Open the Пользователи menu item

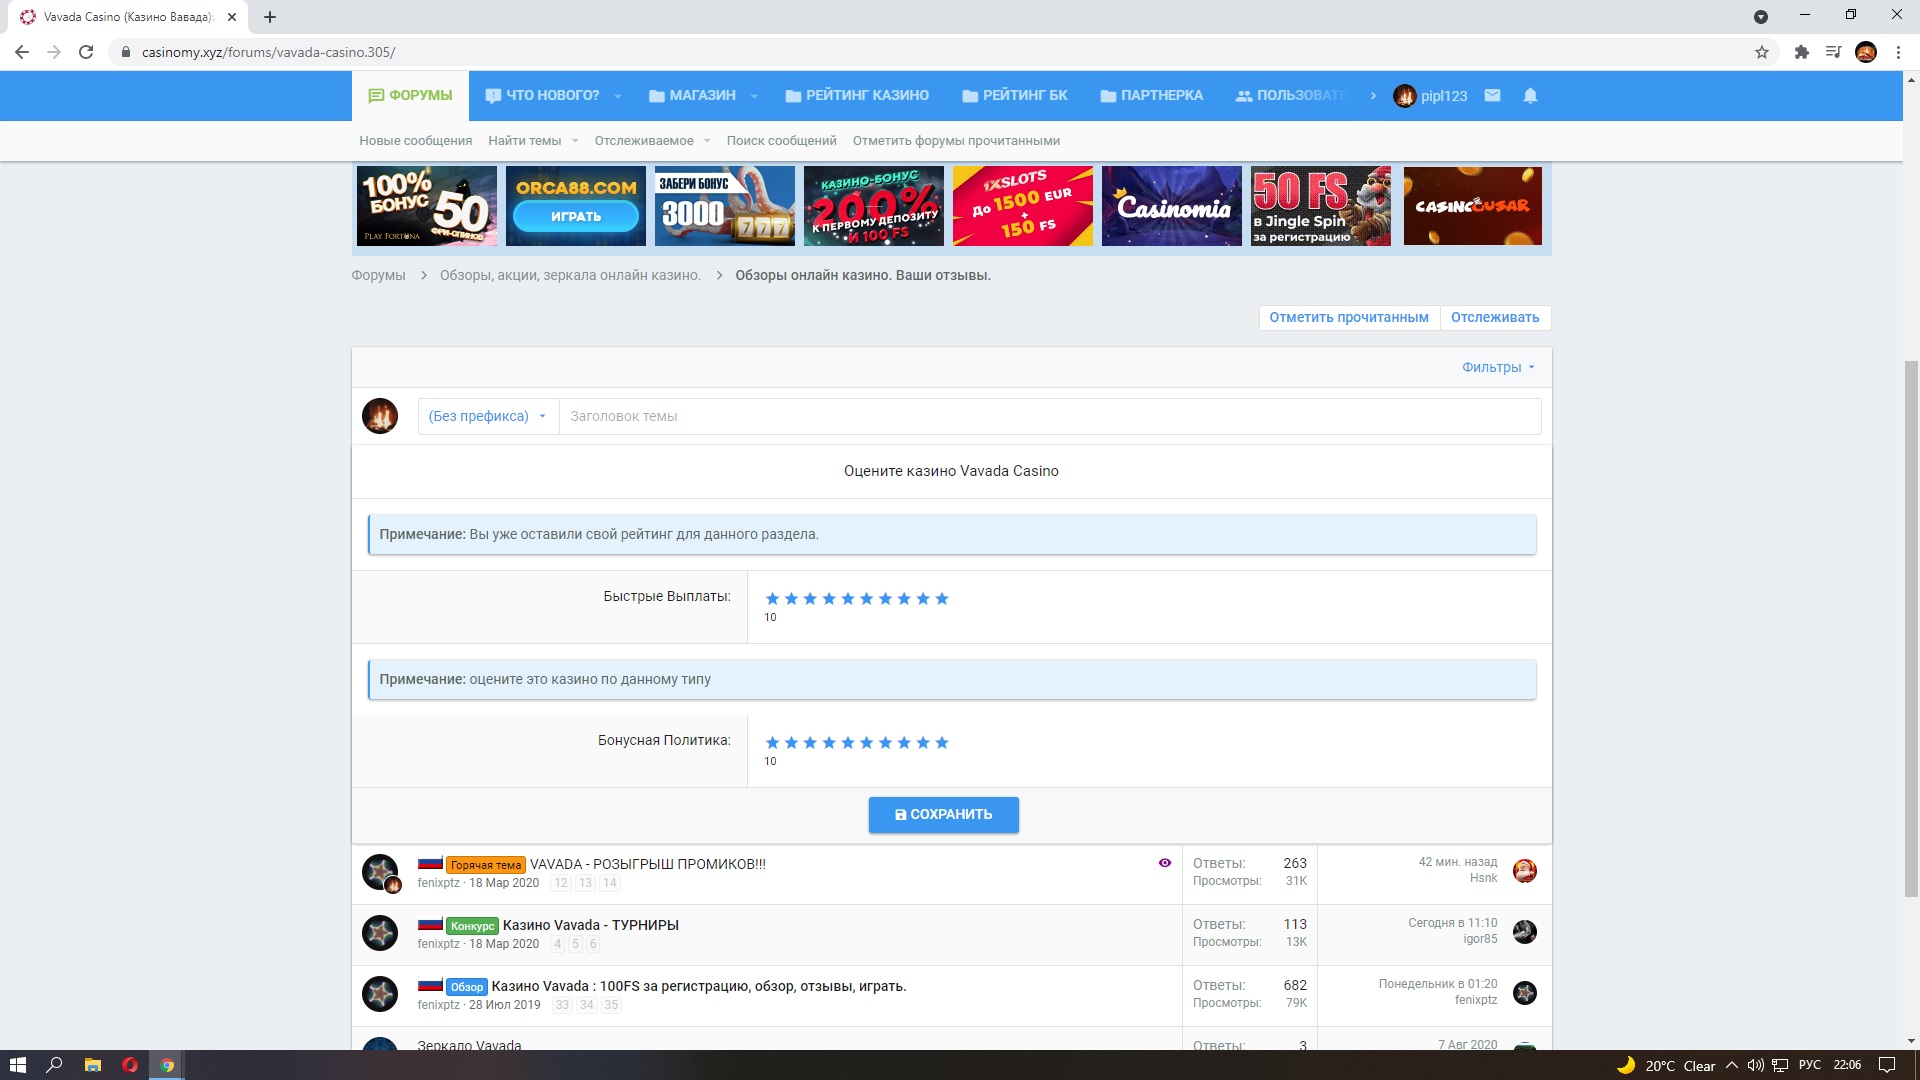(1292, 96)
